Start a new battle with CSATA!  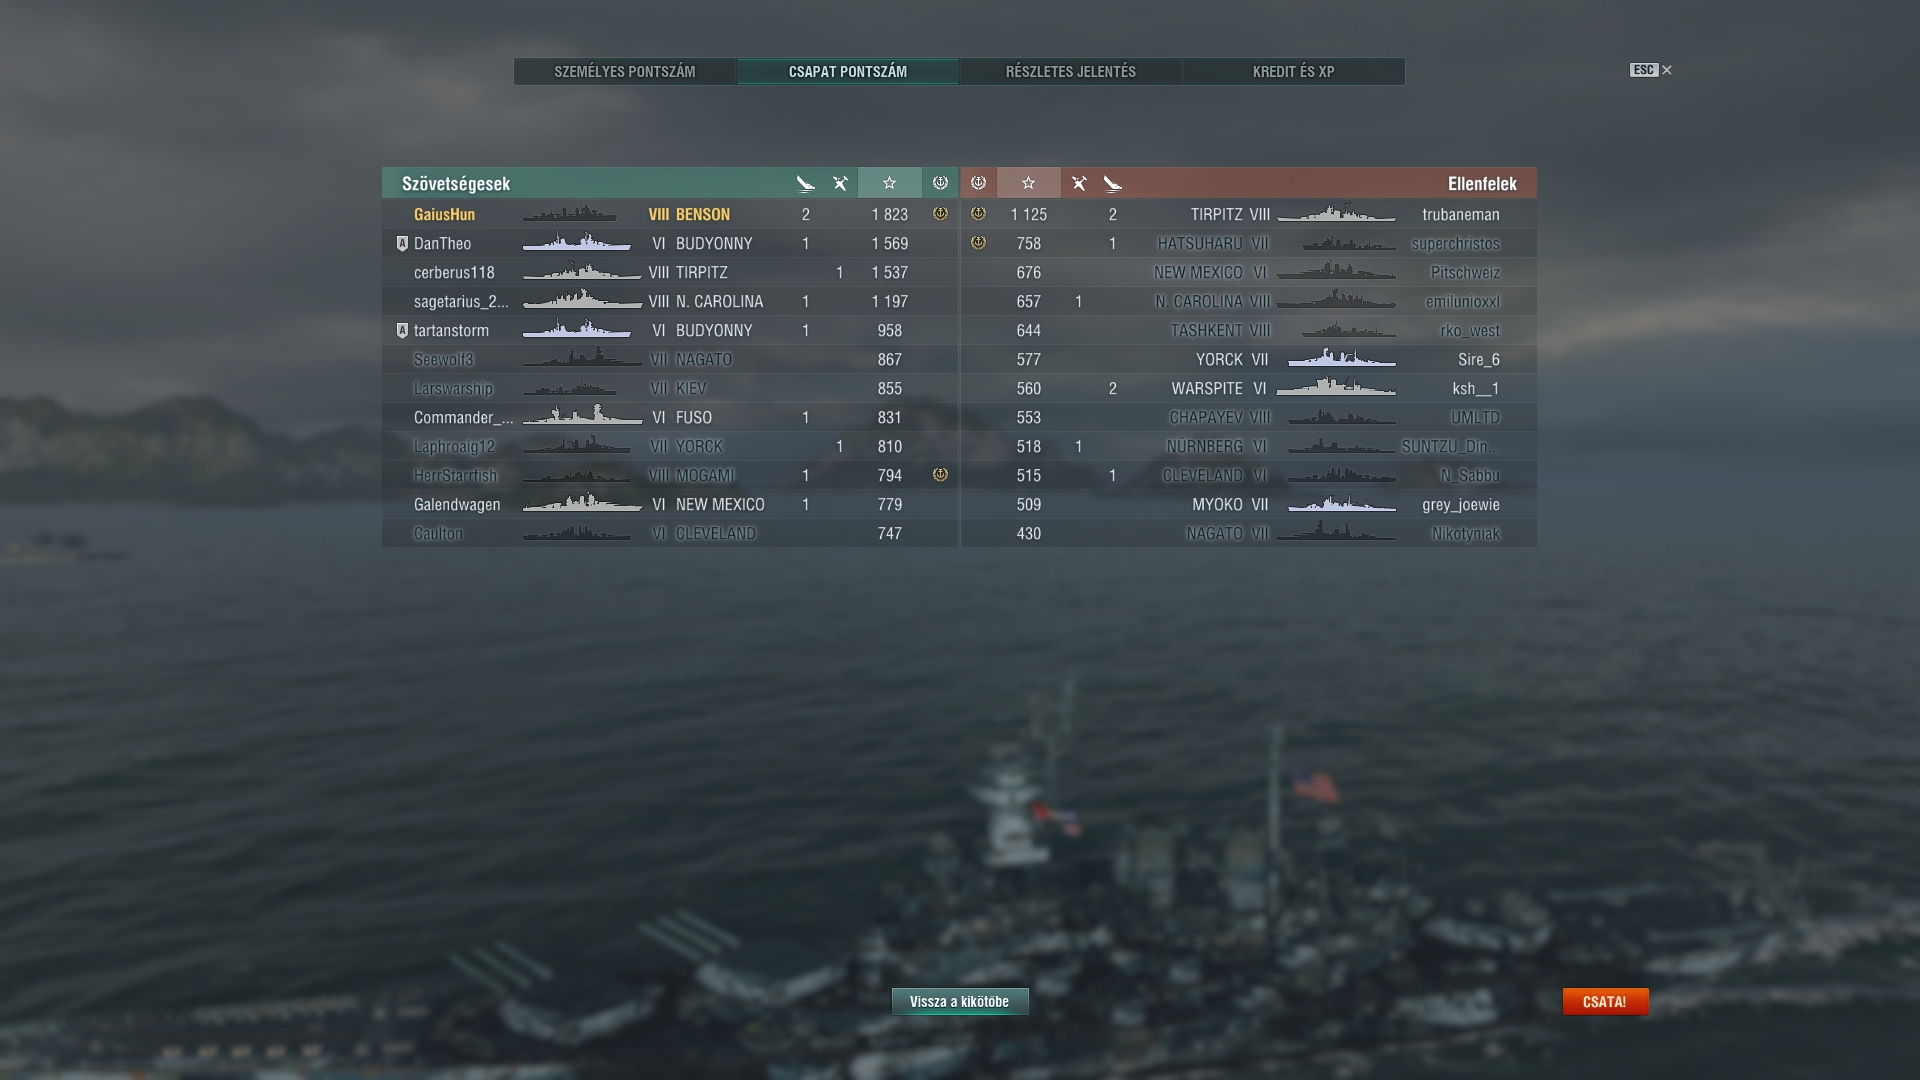click(x=1605, y=1001)
